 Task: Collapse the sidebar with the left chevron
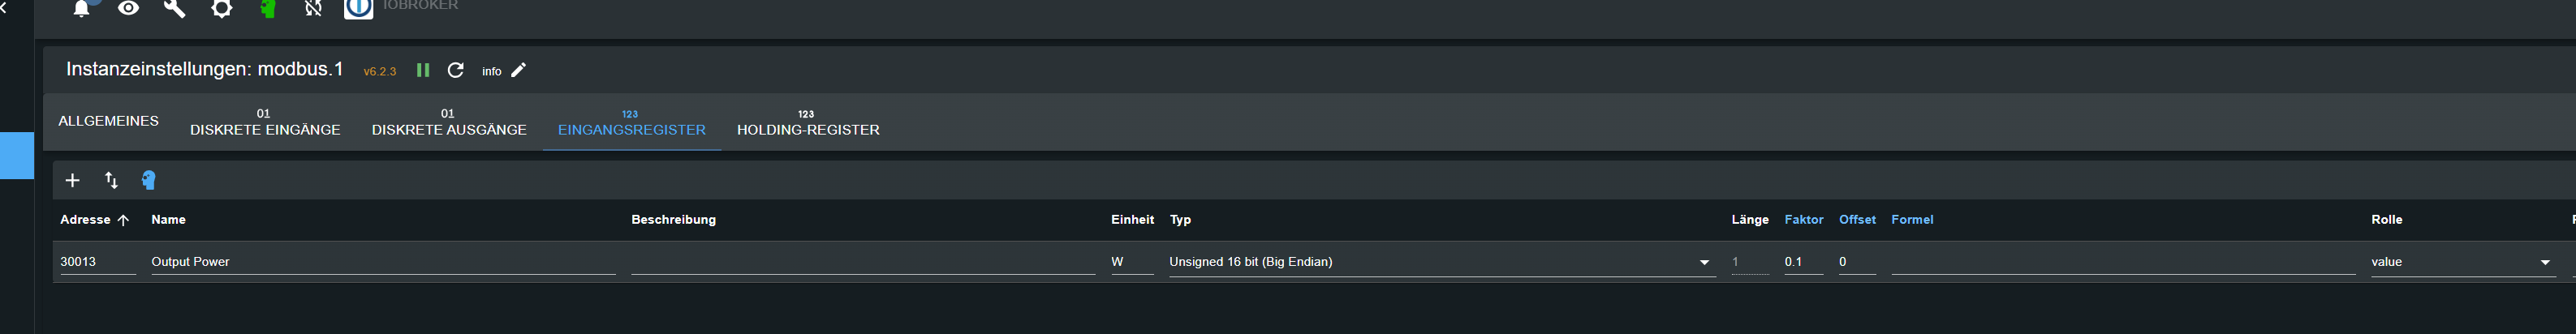[x=4, y=8]
